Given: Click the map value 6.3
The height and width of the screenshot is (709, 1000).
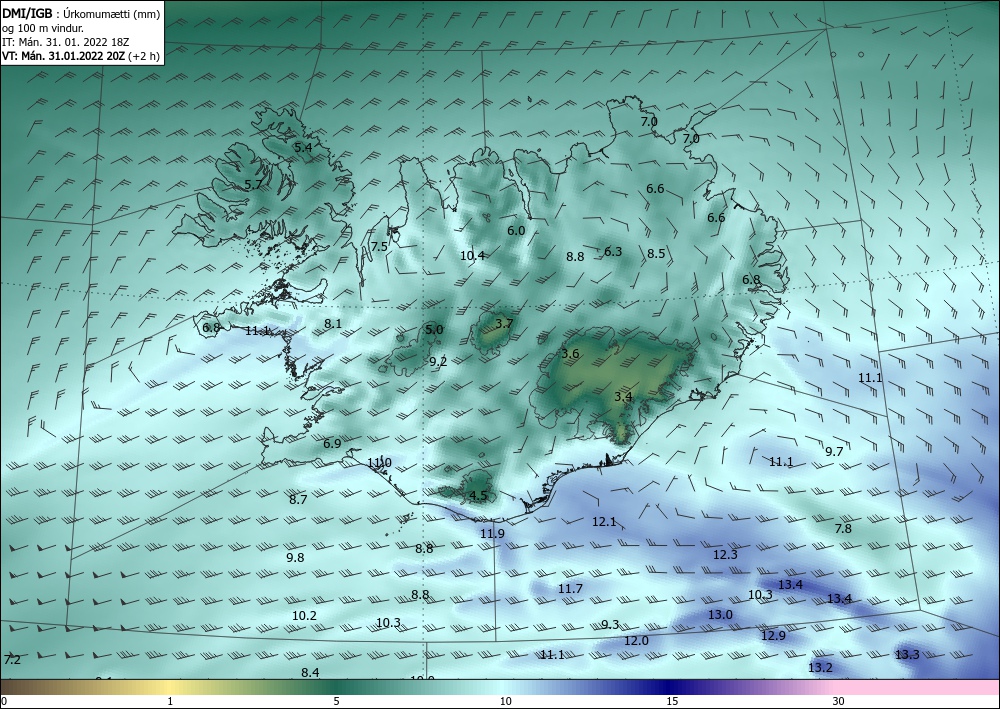Looking at the screenshot, I should 613,252.
